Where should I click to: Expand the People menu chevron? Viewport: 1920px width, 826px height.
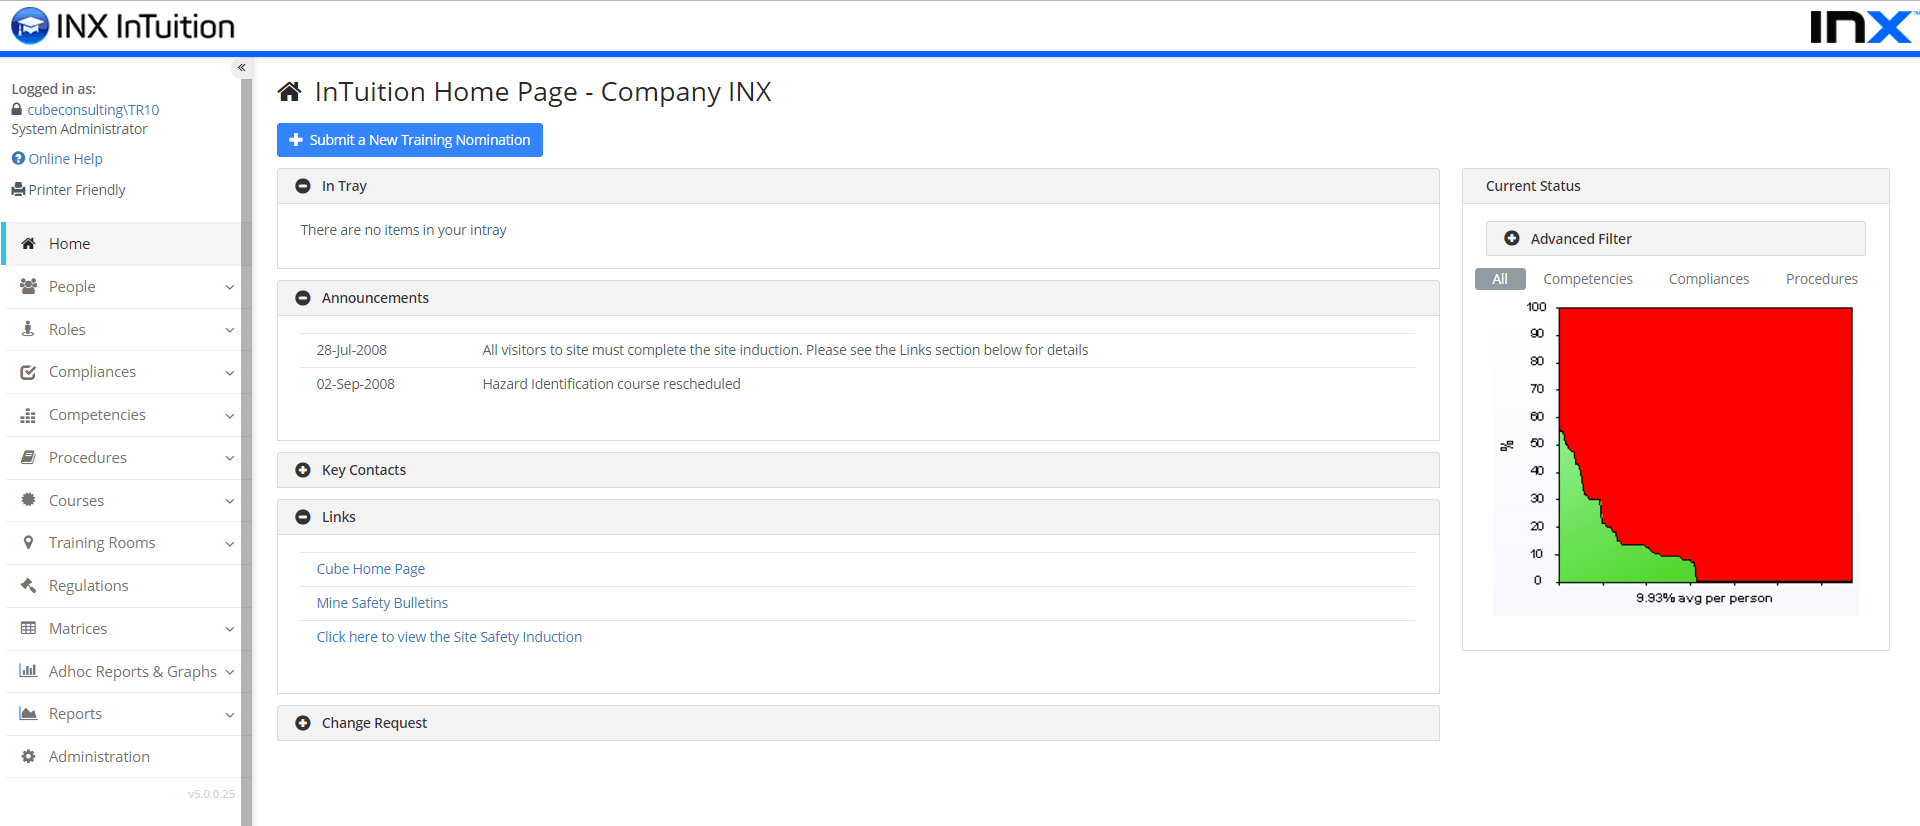[x=230, y=287]
